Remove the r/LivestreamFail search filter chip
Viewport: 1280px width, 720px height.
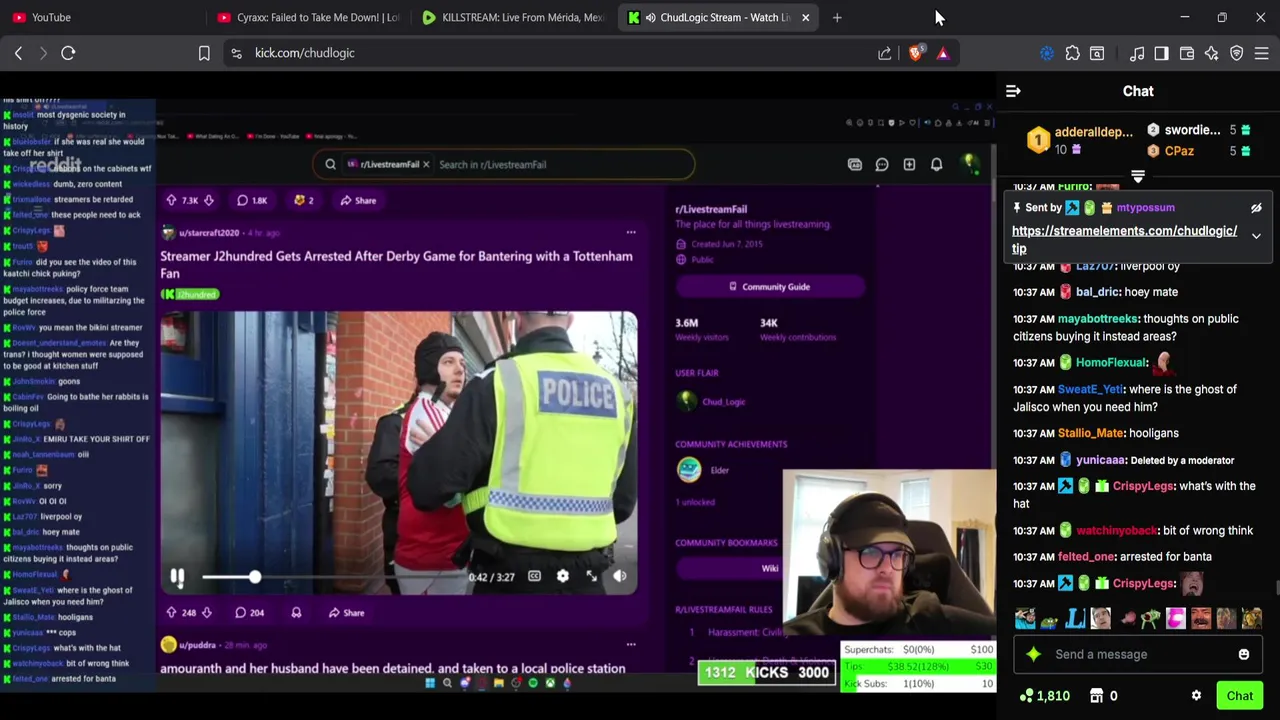coord(426,164)
